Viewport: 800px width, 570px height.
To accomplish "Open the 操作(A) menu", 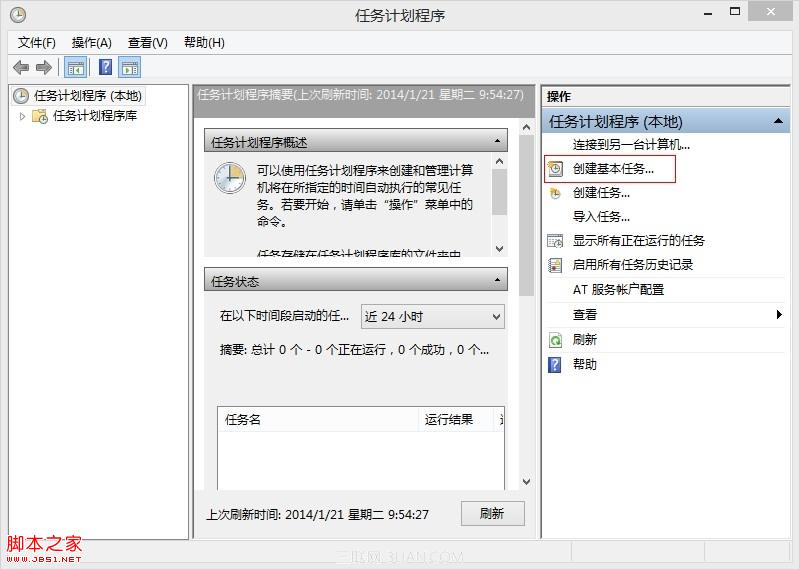I will [x=92, y=42].
